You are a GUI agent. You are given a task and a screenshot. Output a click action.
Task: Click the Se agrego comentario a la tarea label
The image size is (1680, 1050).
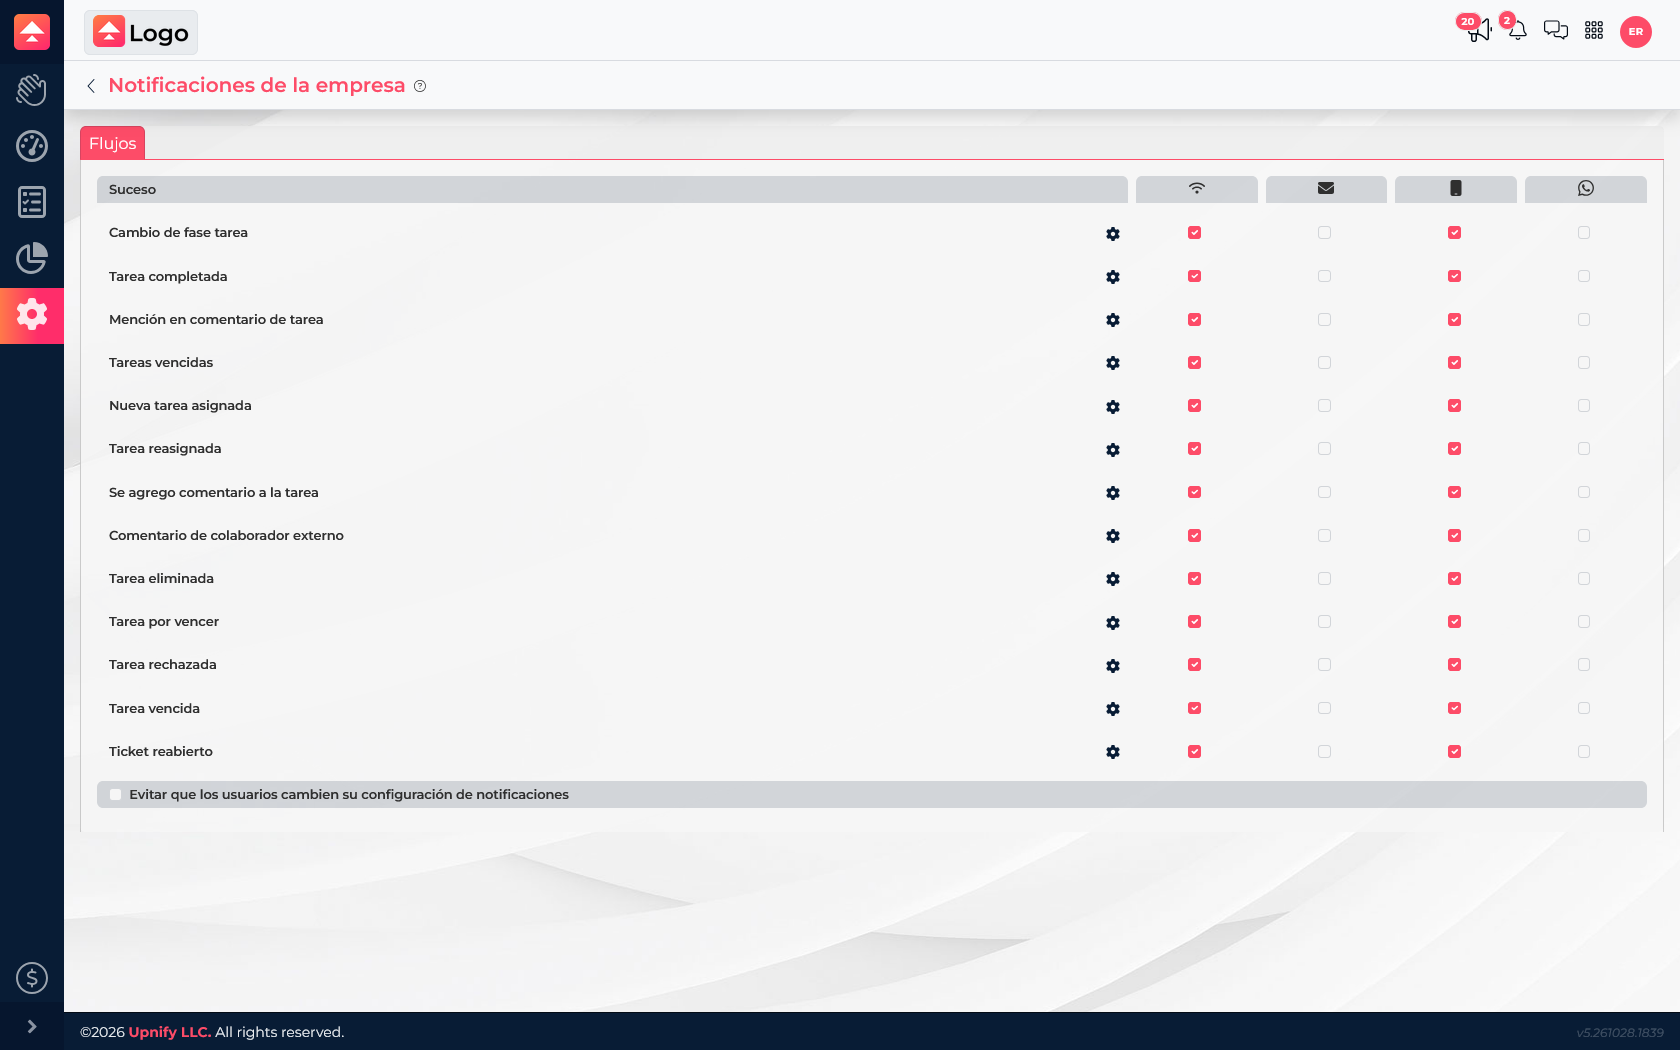214,493
